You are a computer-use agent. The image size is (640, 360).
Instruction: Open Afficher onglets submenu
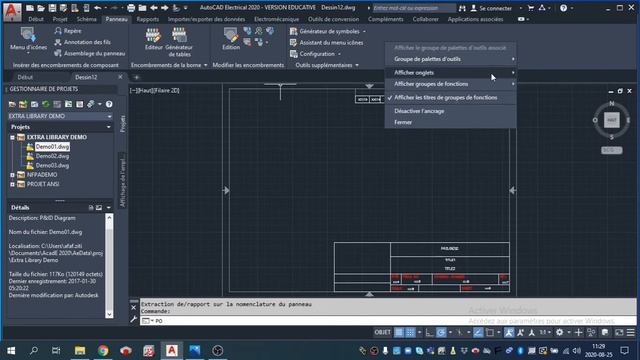(451, 73)
